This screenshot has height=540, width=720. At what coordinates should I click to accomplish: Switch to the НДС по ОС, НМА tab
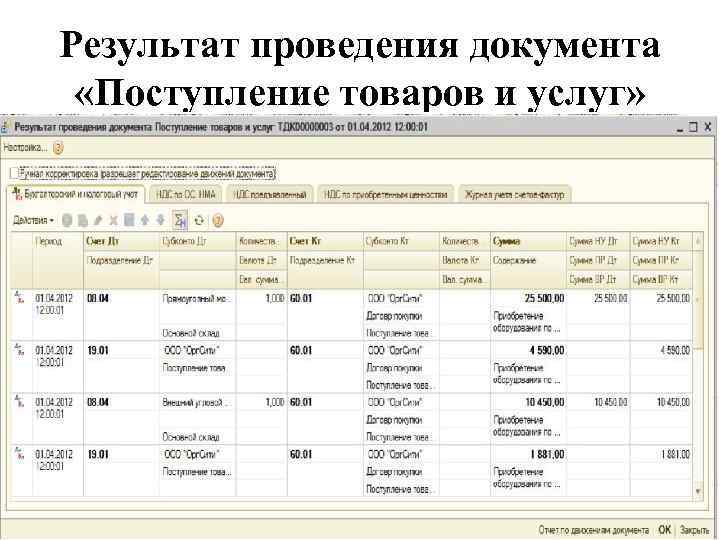(x=186, y=195)
